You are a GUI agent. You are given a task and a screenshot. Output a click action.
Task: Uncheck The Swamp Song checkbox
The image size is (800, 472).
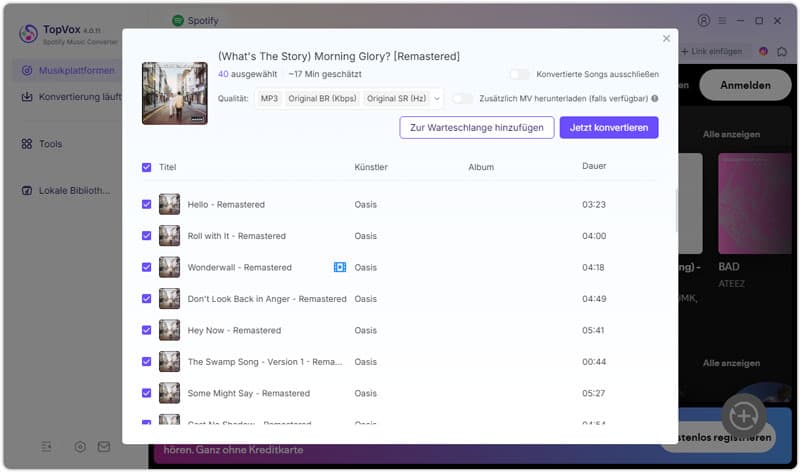point(146,362)
